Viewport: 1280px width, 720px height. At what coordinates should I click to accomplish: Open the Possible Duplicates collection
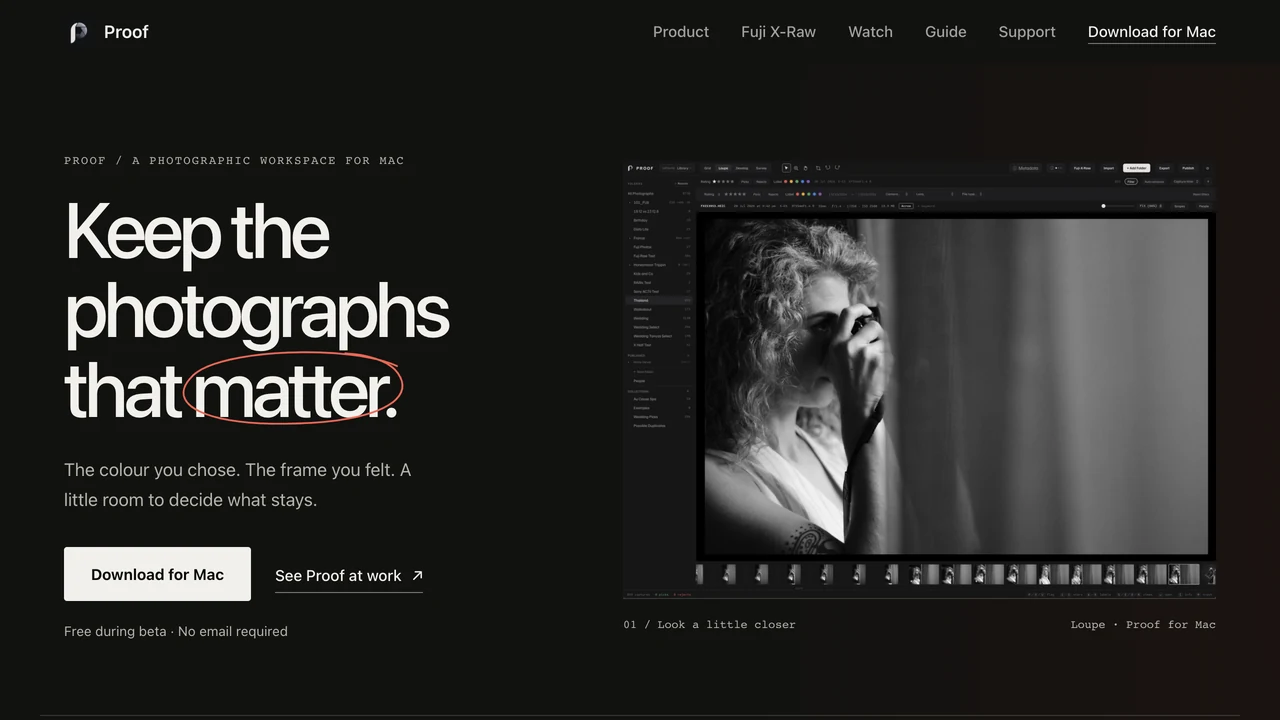pos(659,426)
